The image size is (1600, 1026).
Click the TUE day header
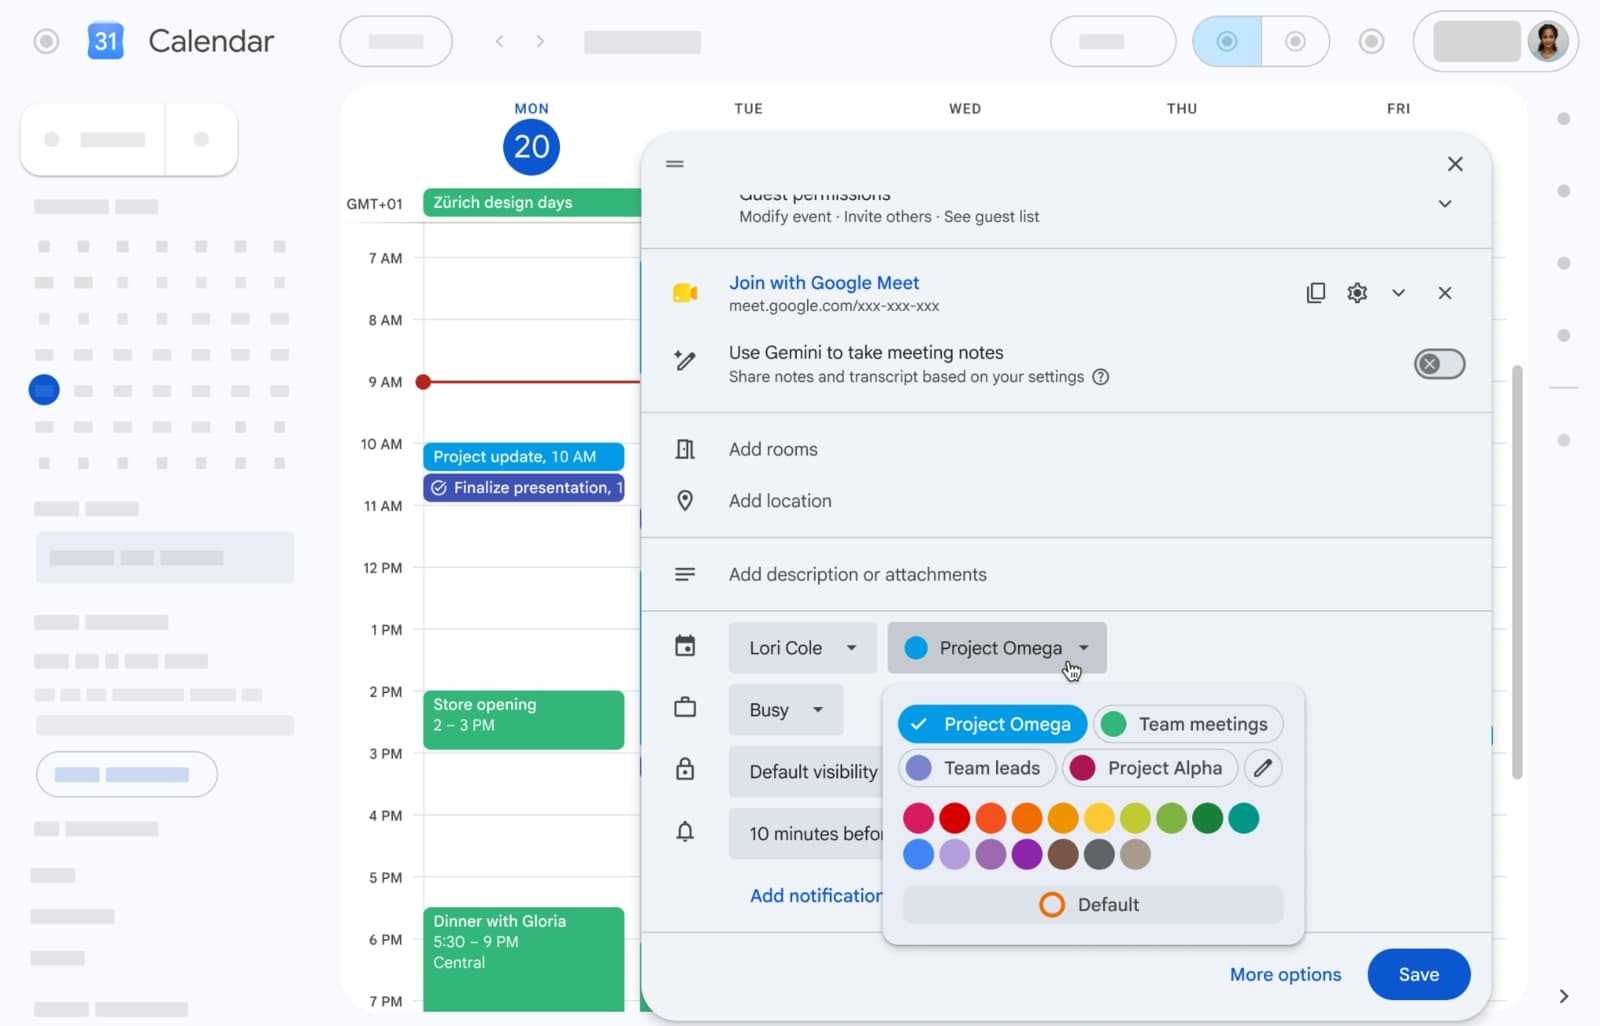748,109
